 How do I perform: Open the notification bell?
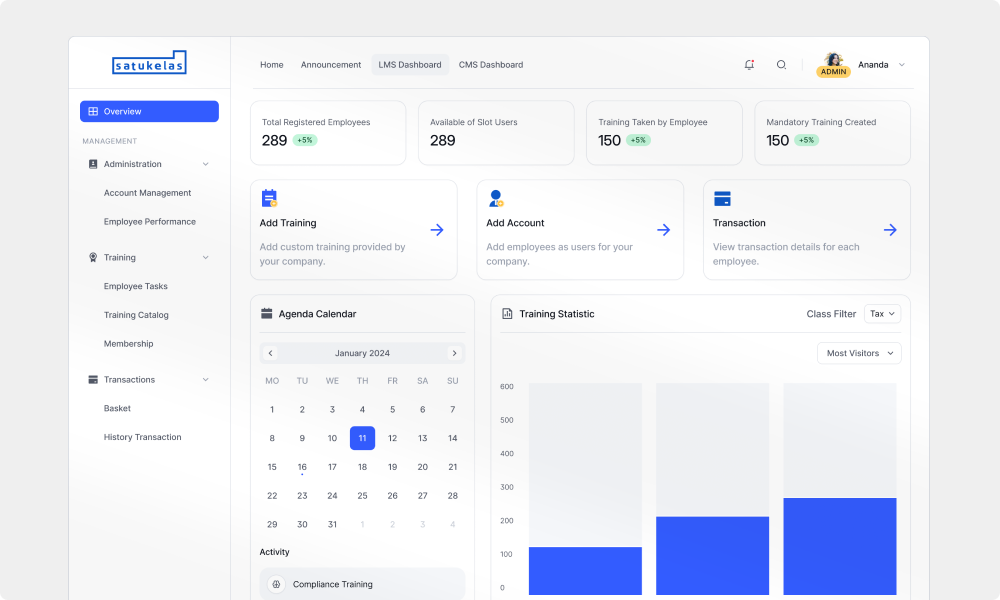[749, 64]
